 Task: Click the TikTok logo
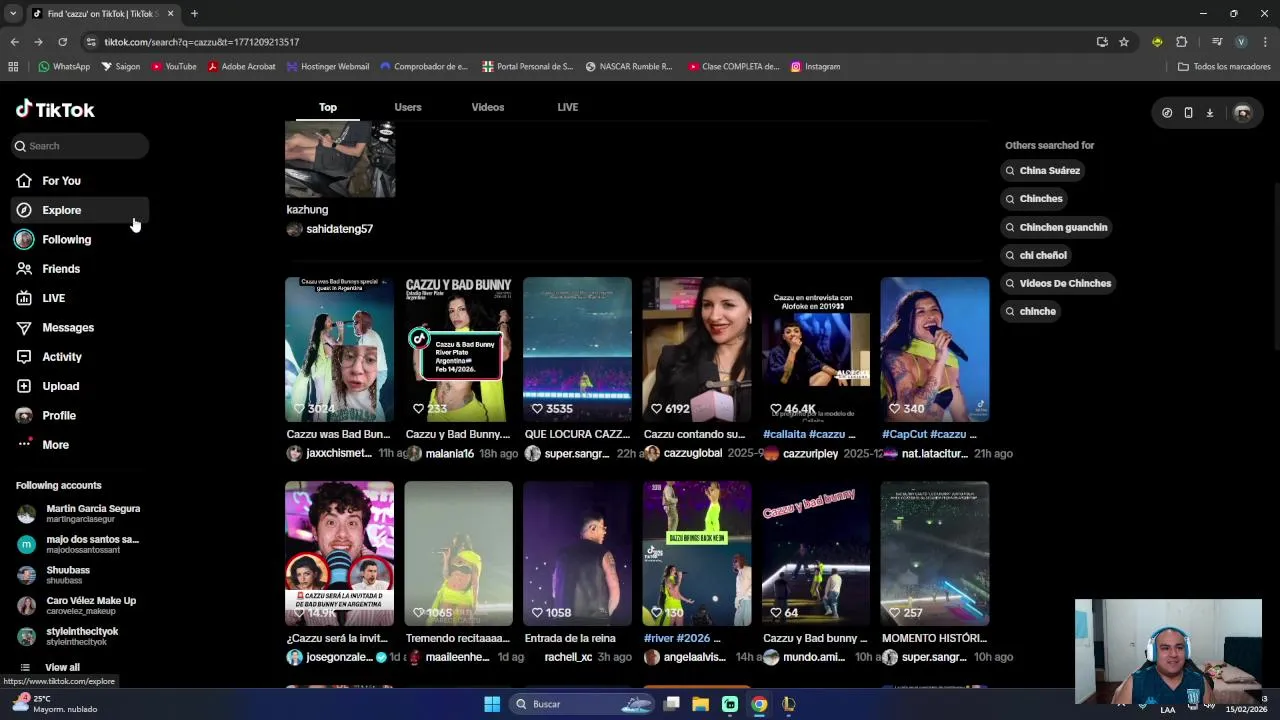[55, 110]
